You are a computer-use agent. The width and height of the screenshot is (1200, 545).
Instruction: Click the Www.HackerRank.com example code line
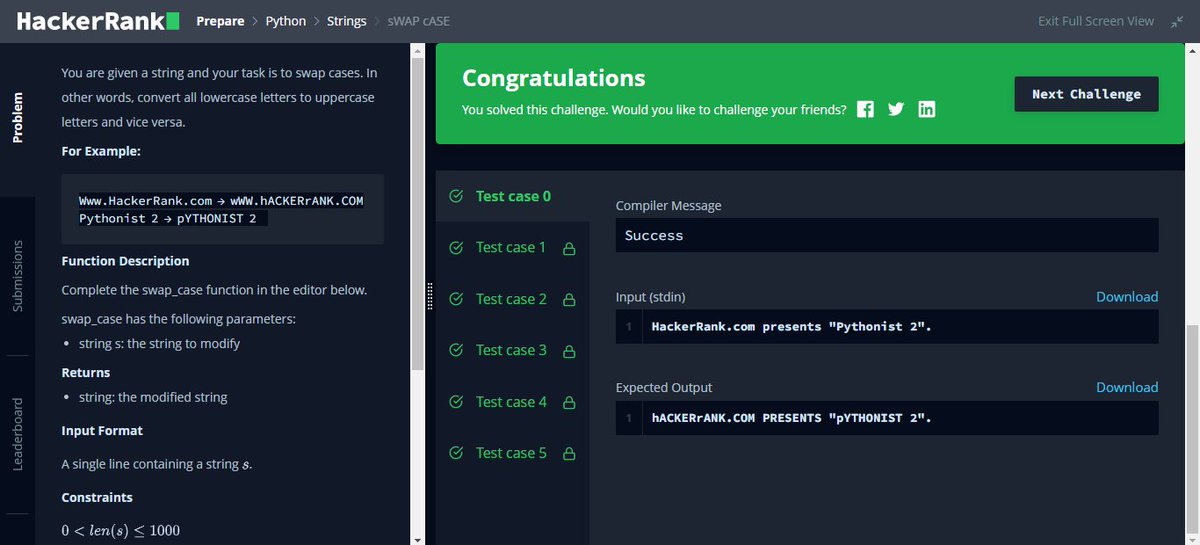click(x=221, y=201)
